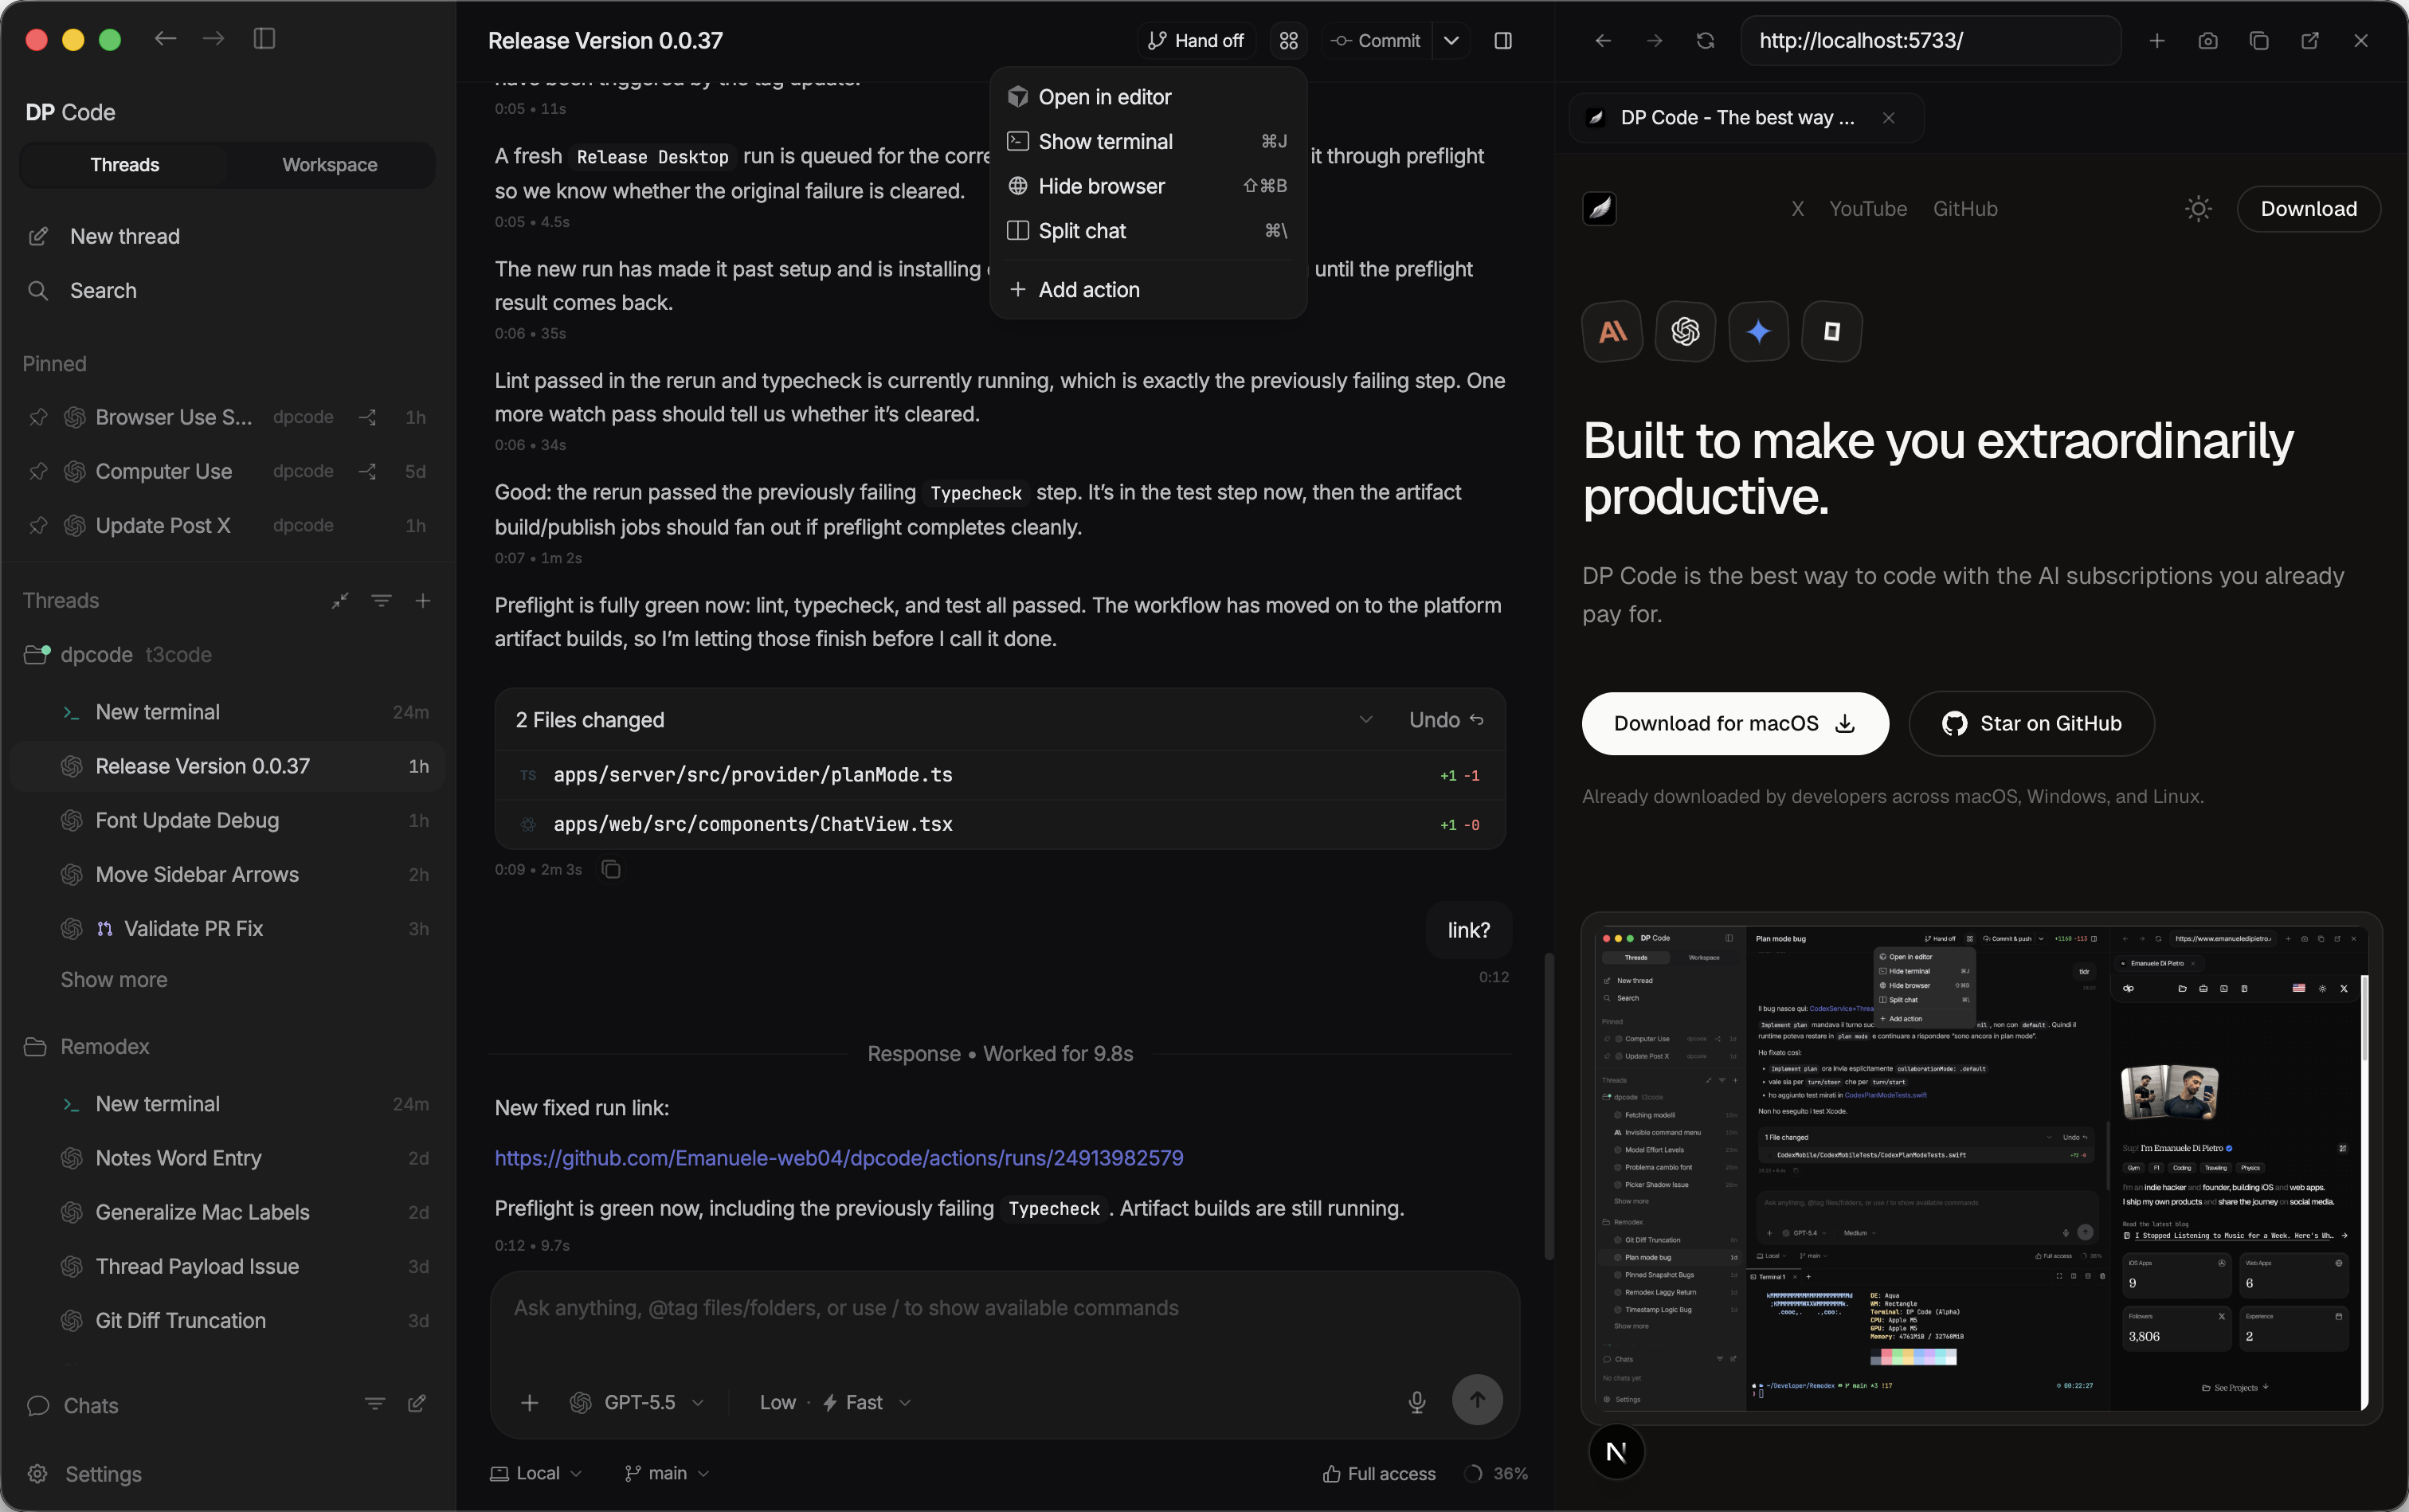
Task: Open the main branch dropdown
Action: pyautogui.click(x=667, y=1474)
